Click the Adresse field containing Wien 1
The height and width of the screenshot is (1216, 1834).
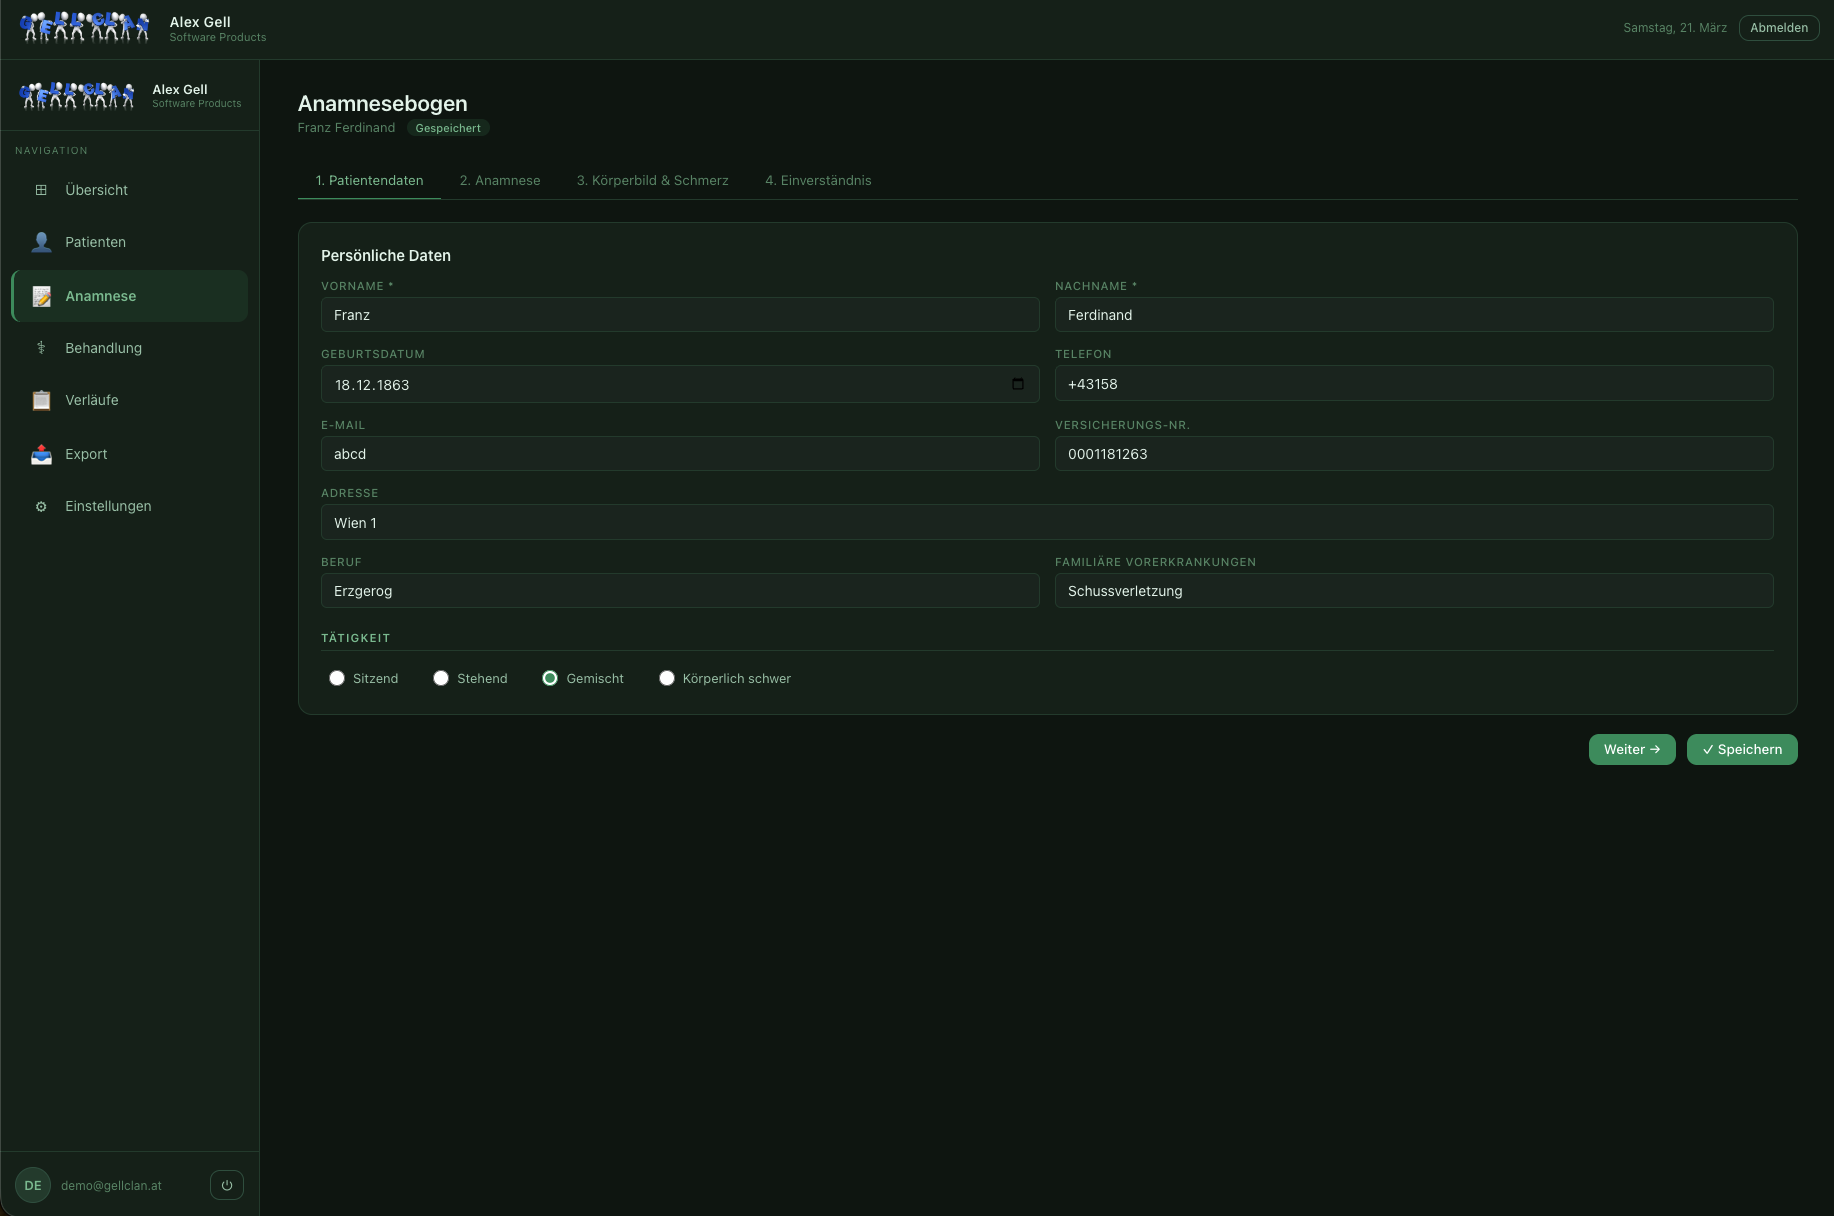coord(1047,523)
